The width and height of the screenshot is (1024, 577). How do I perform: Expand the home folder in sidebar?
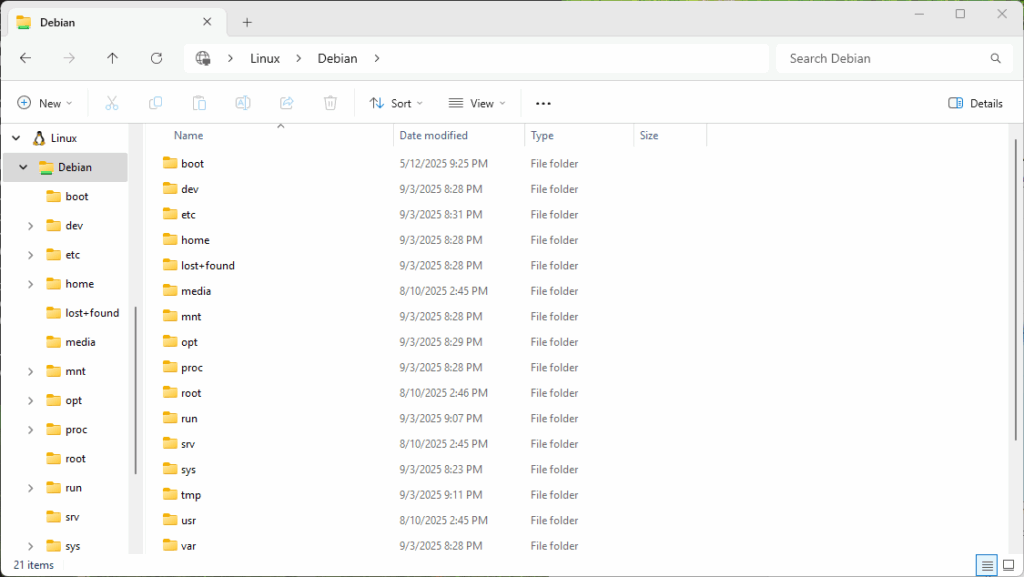click(30, 284)
